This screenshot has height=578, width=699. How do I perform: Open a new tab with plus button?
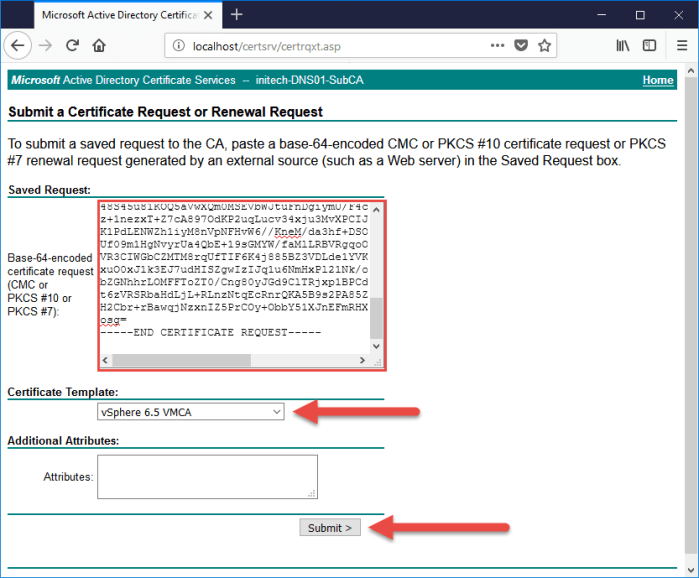tap(237, 14)
